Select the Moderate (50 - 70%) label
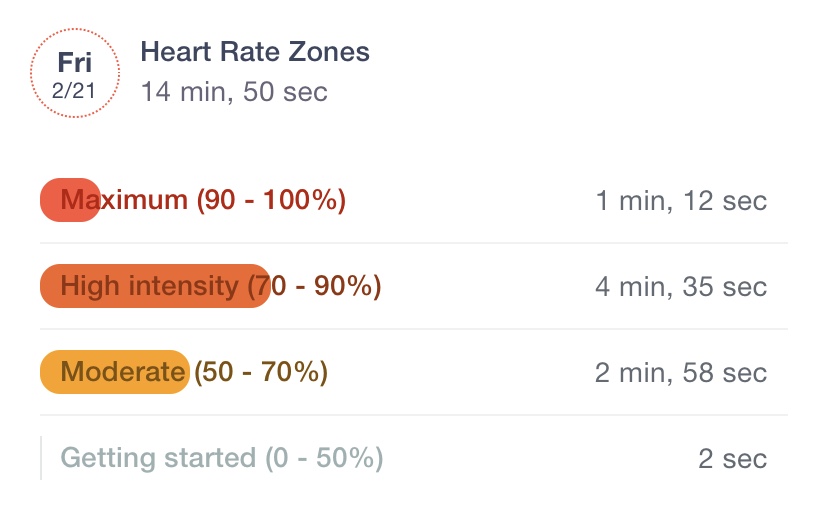The image size is (828, 530). (194, 372)
